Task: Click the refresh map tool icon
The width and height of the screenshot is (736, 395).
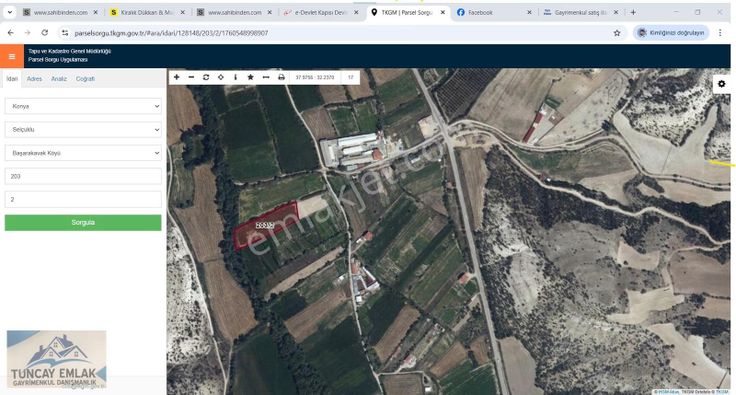Action: pos(206,77)
